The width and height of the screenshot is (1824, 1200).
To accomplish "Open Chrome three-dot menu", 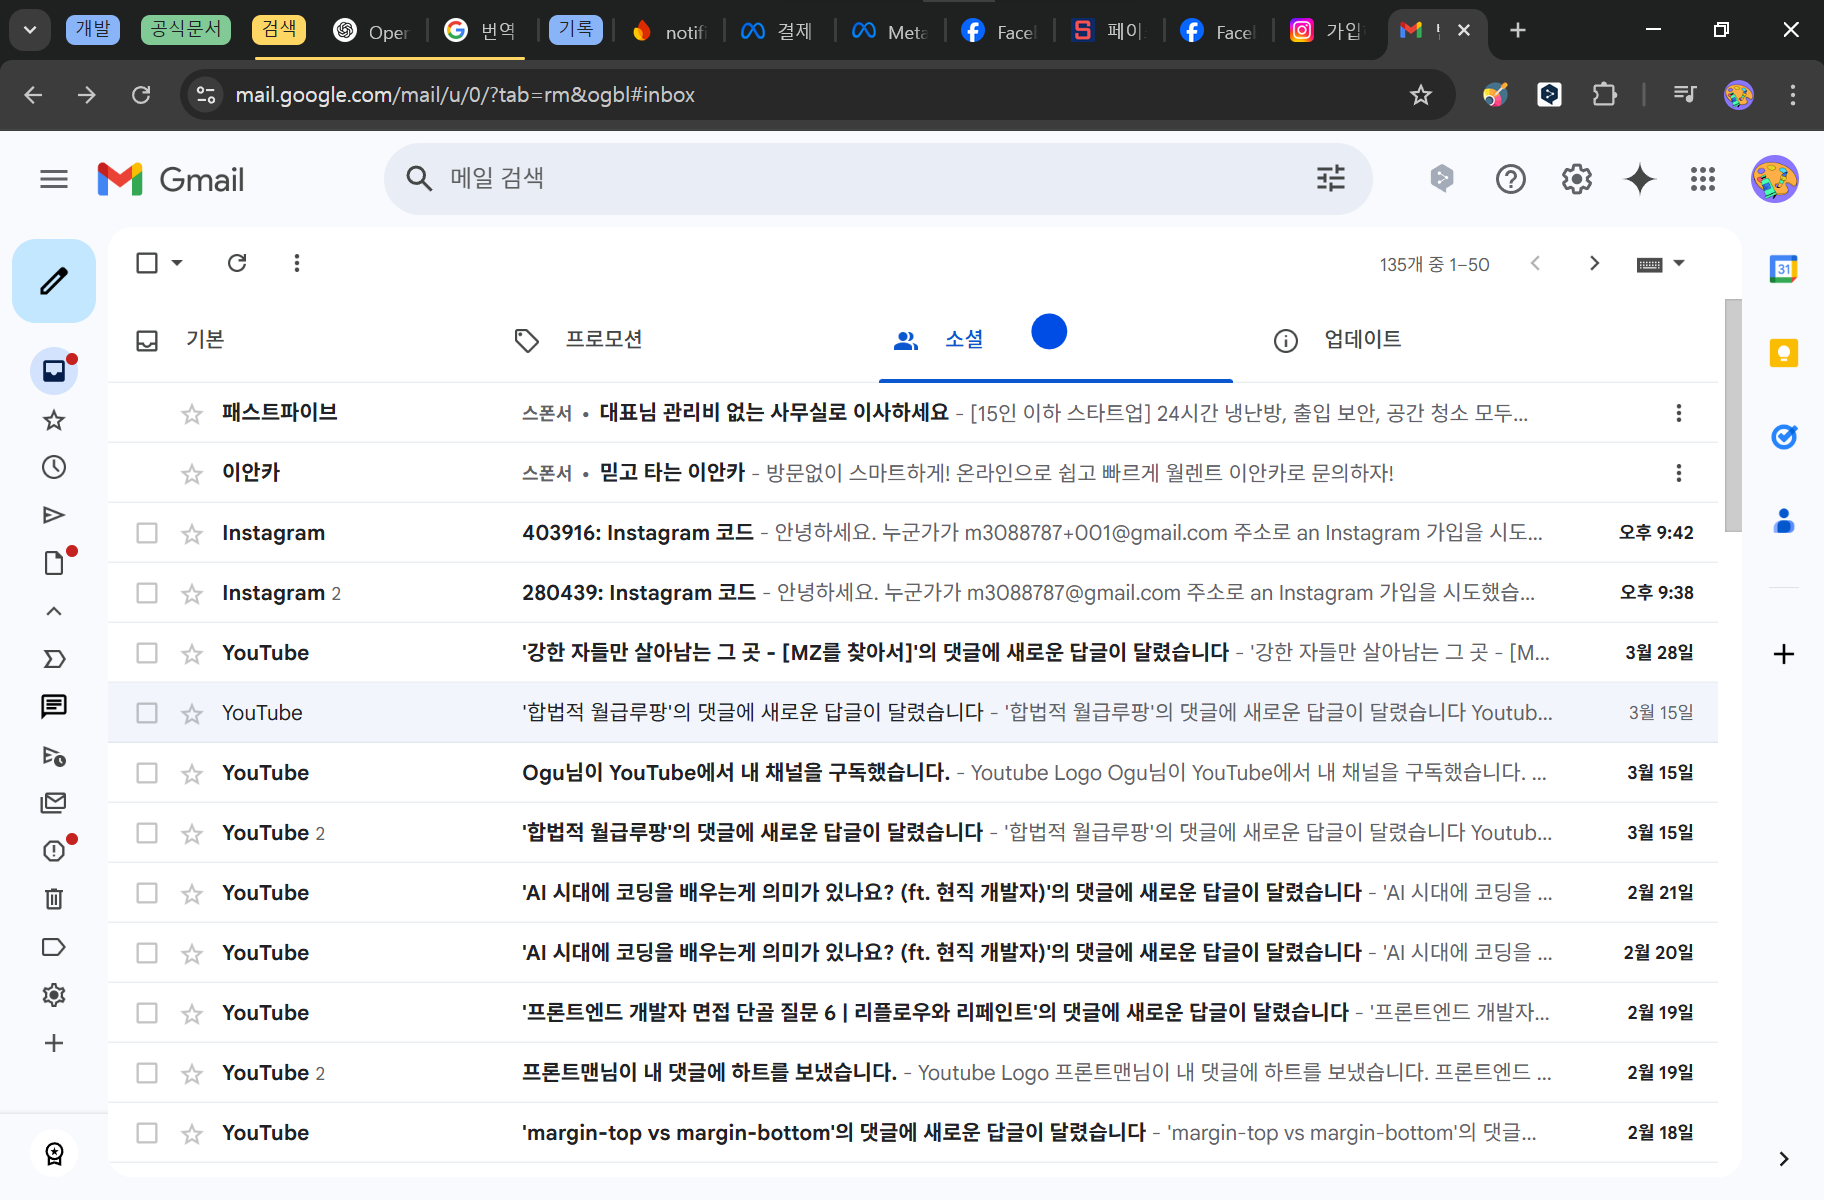I will pos(1792,95).
